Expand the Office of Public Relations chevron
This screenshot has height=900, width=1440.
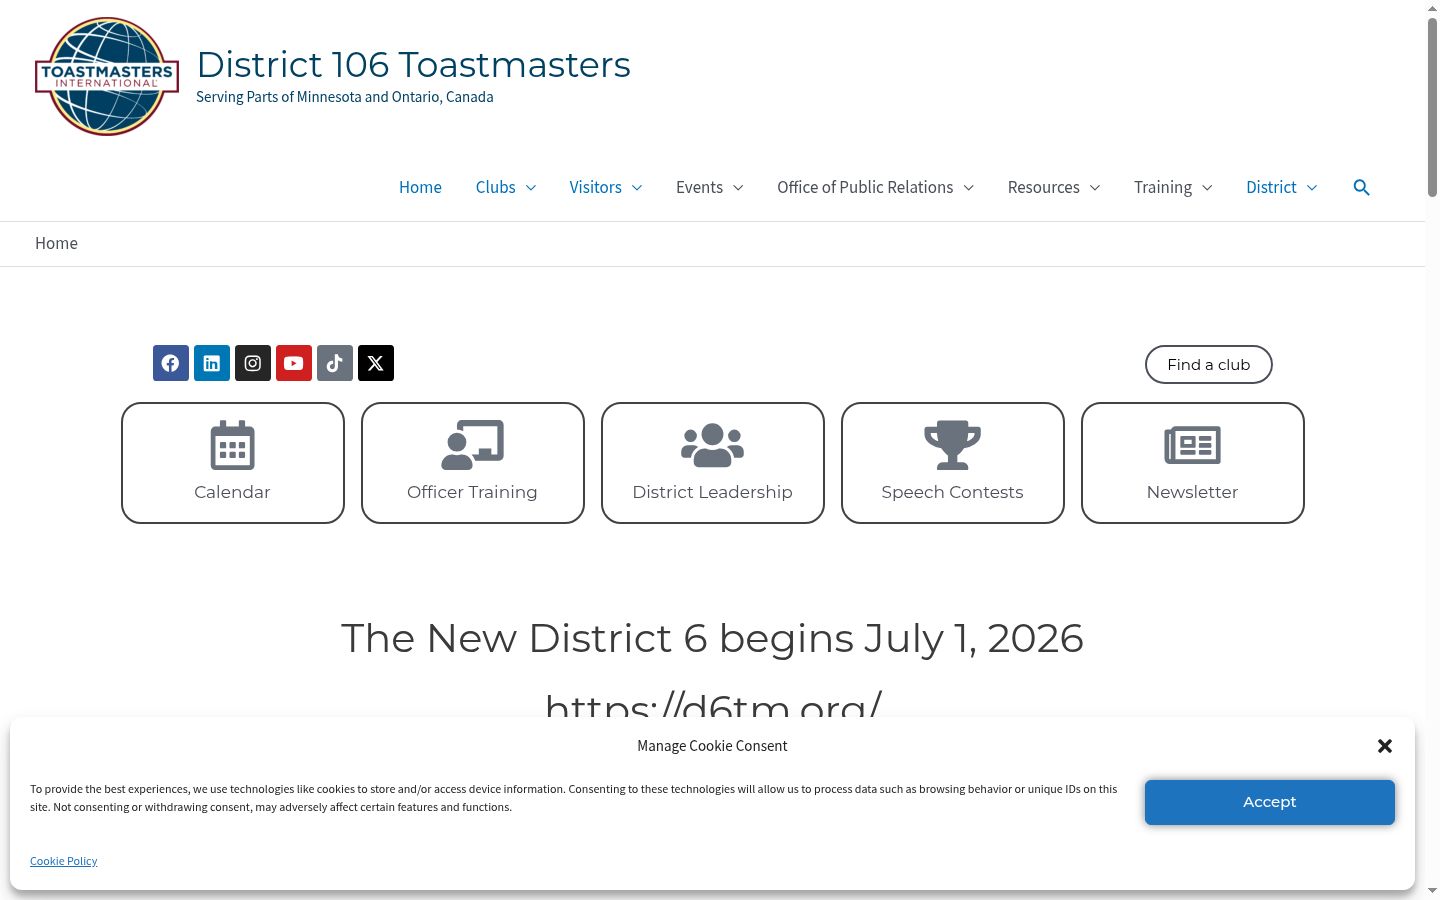pos(968,188)
